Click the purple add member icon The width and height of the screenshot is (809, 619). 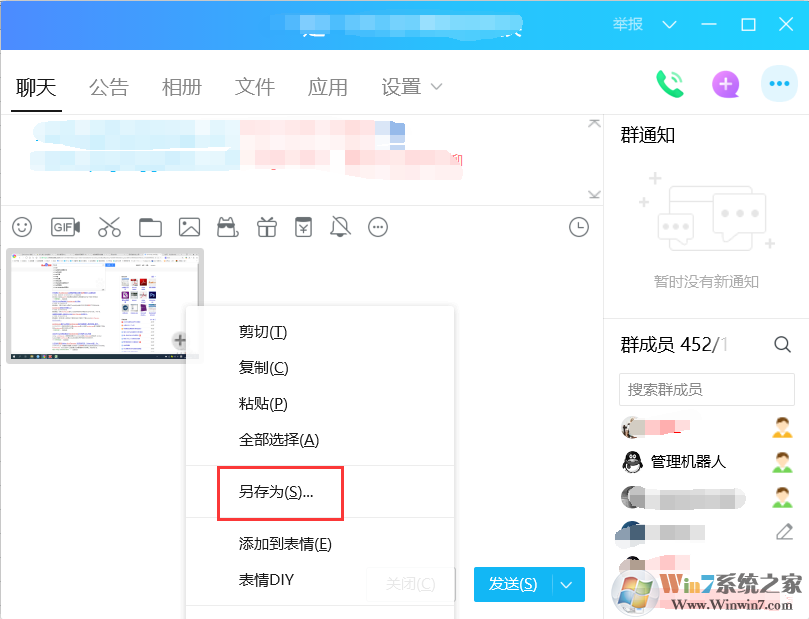[x=725, y=84]
